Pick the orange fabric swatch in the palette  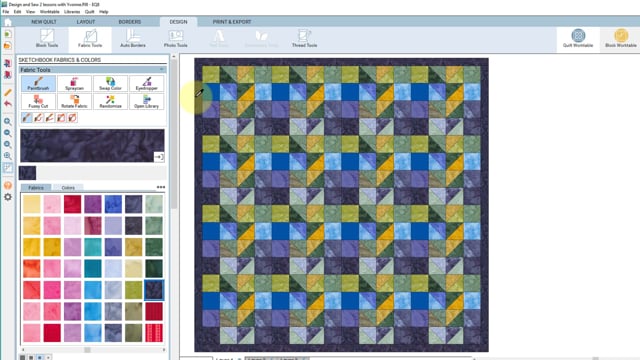point(32,269)
